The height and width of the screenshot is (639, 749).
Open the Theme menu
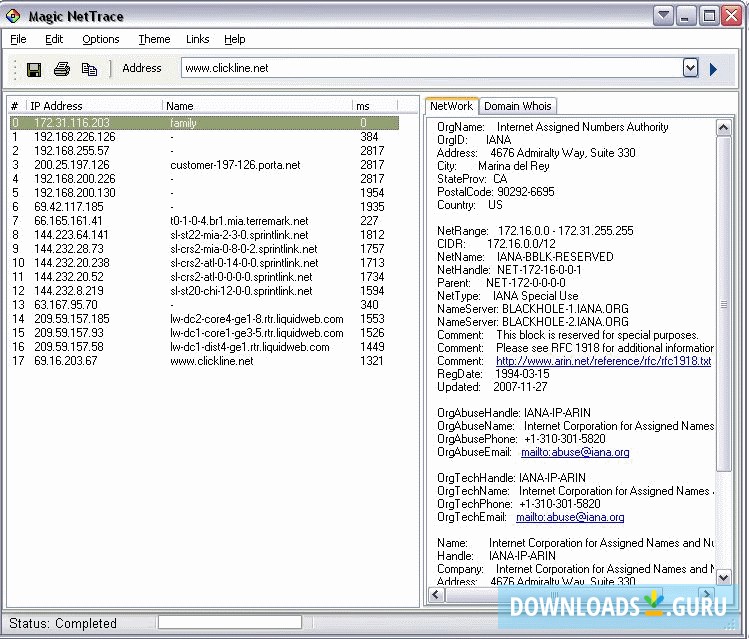[x=154, y=39]
